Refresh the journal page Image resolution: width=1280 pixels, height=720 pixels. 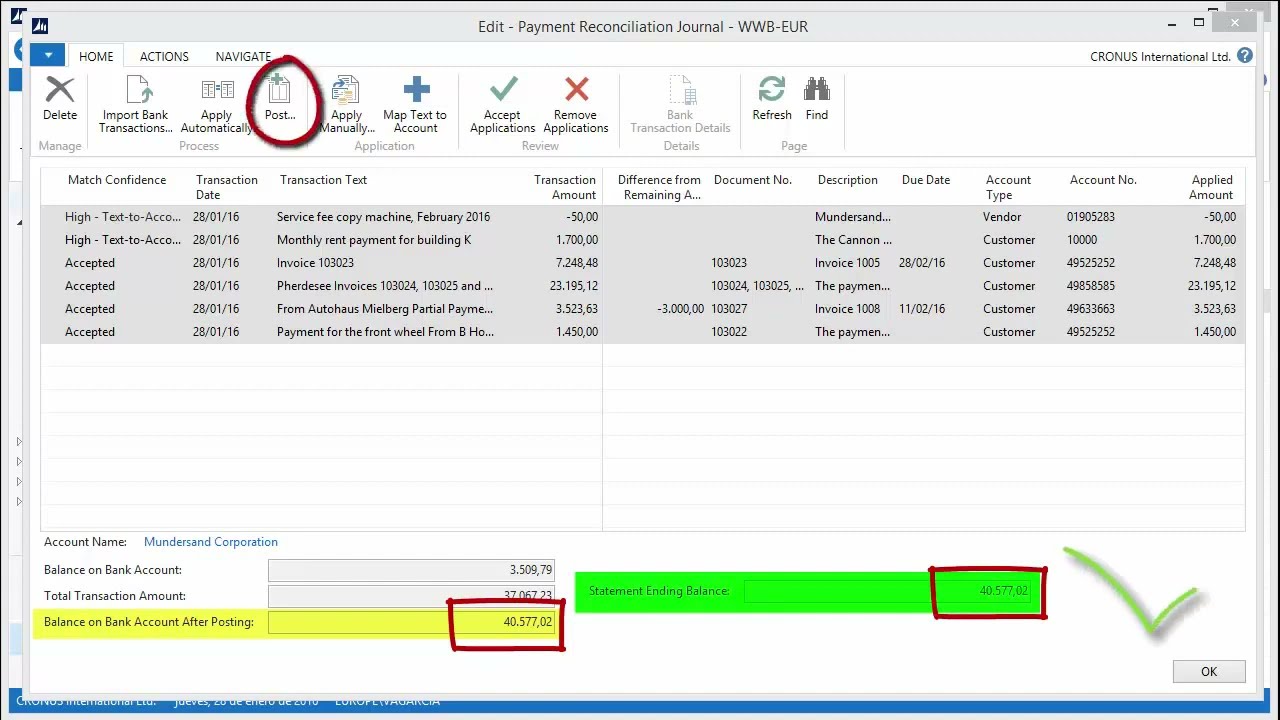coord(772,98)
